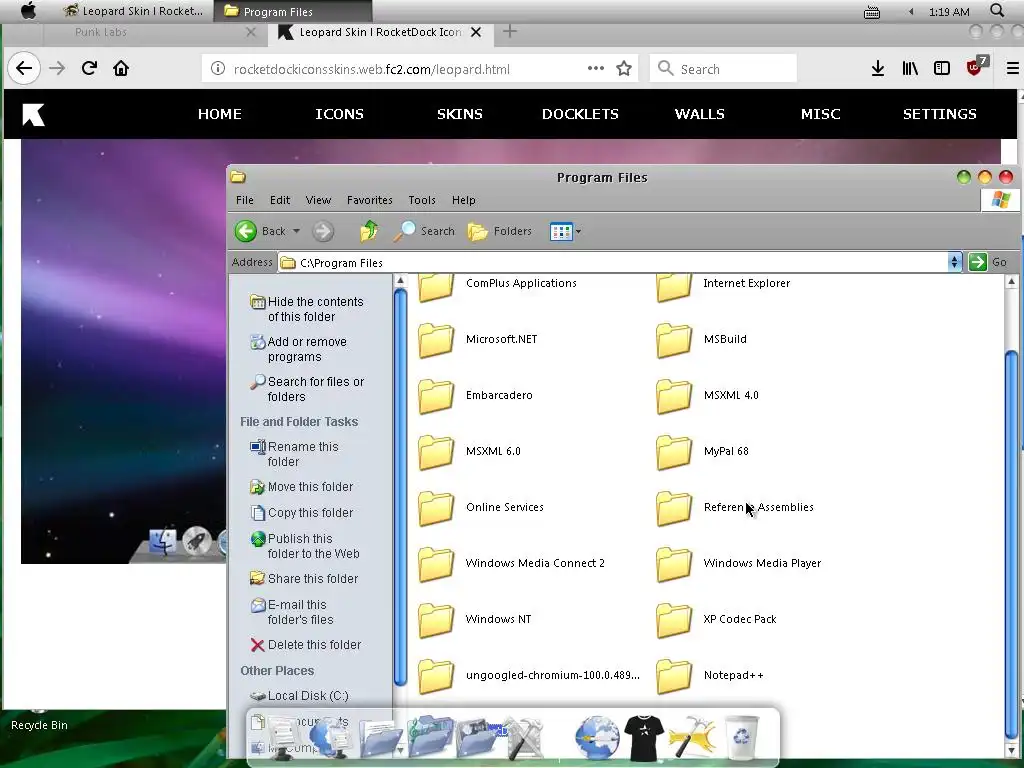Open spotlight search magnifier in top bar
This screenshot has height=768, width=1024.
click(997, 11)
